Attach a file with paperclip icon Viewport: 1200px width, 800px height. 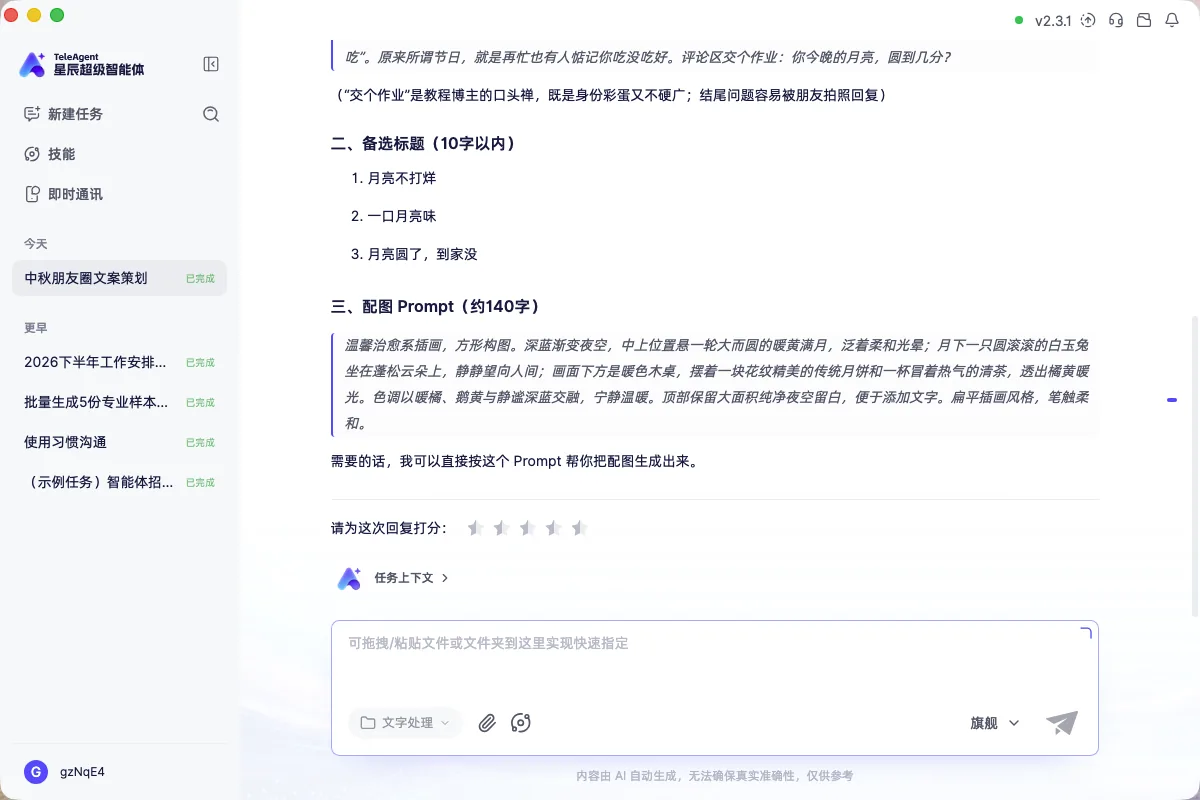(x=487, y=723)
